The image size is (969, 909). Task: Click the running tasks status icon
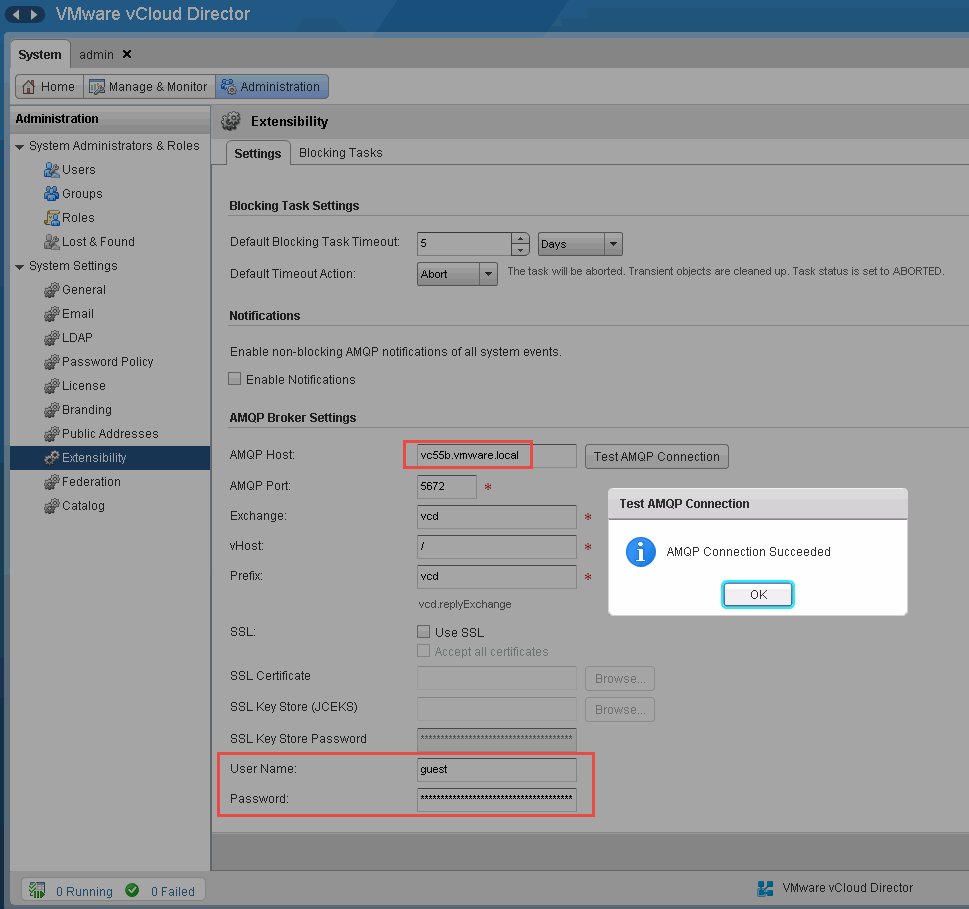point(37,890)
